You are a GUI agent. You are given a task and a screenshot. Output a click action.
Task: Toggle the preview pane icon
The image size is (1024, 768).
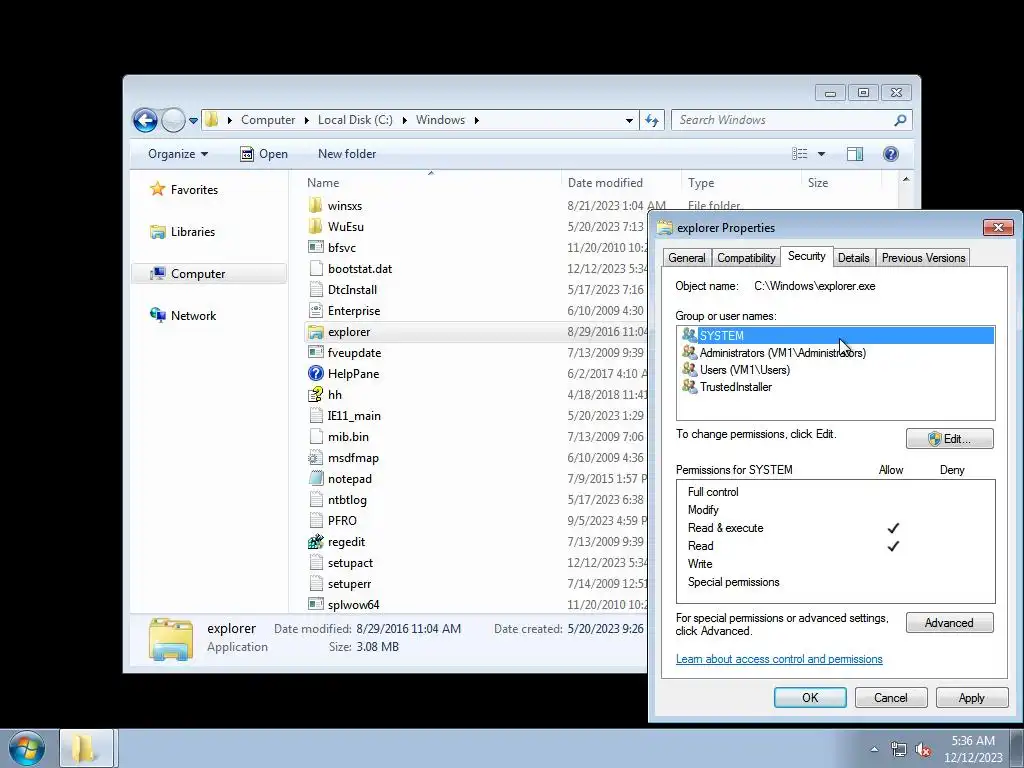855,154
